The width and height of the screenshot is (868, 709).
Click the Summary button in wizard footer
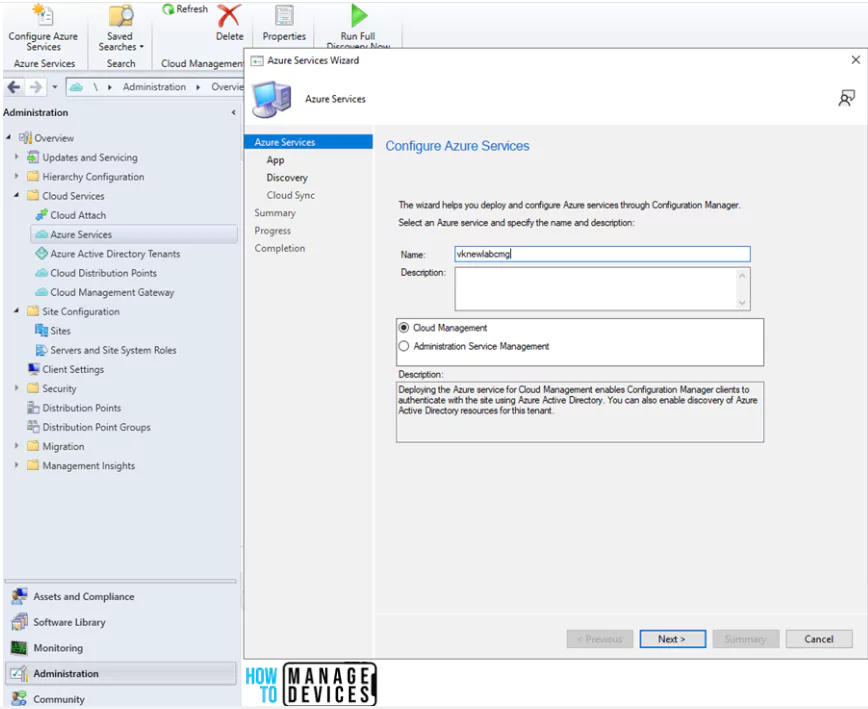pos(746,639)
